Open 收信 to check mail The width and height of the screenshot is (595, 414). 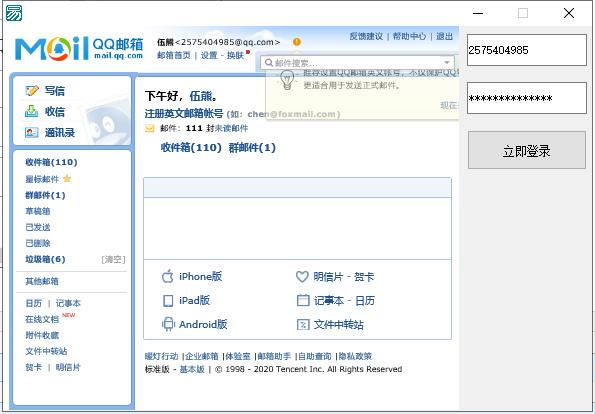[x=55, y=112]
